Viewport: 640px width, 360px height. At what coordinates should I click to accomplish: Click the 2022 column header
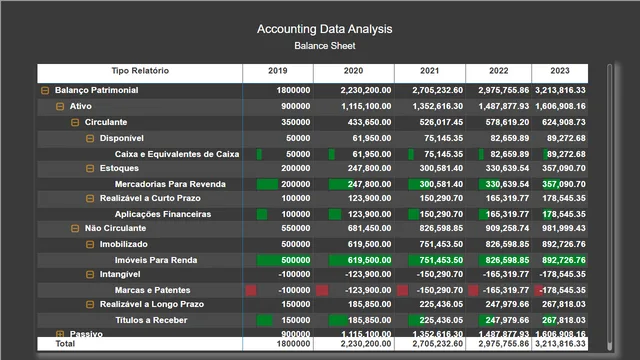click(x=499, y=73)
